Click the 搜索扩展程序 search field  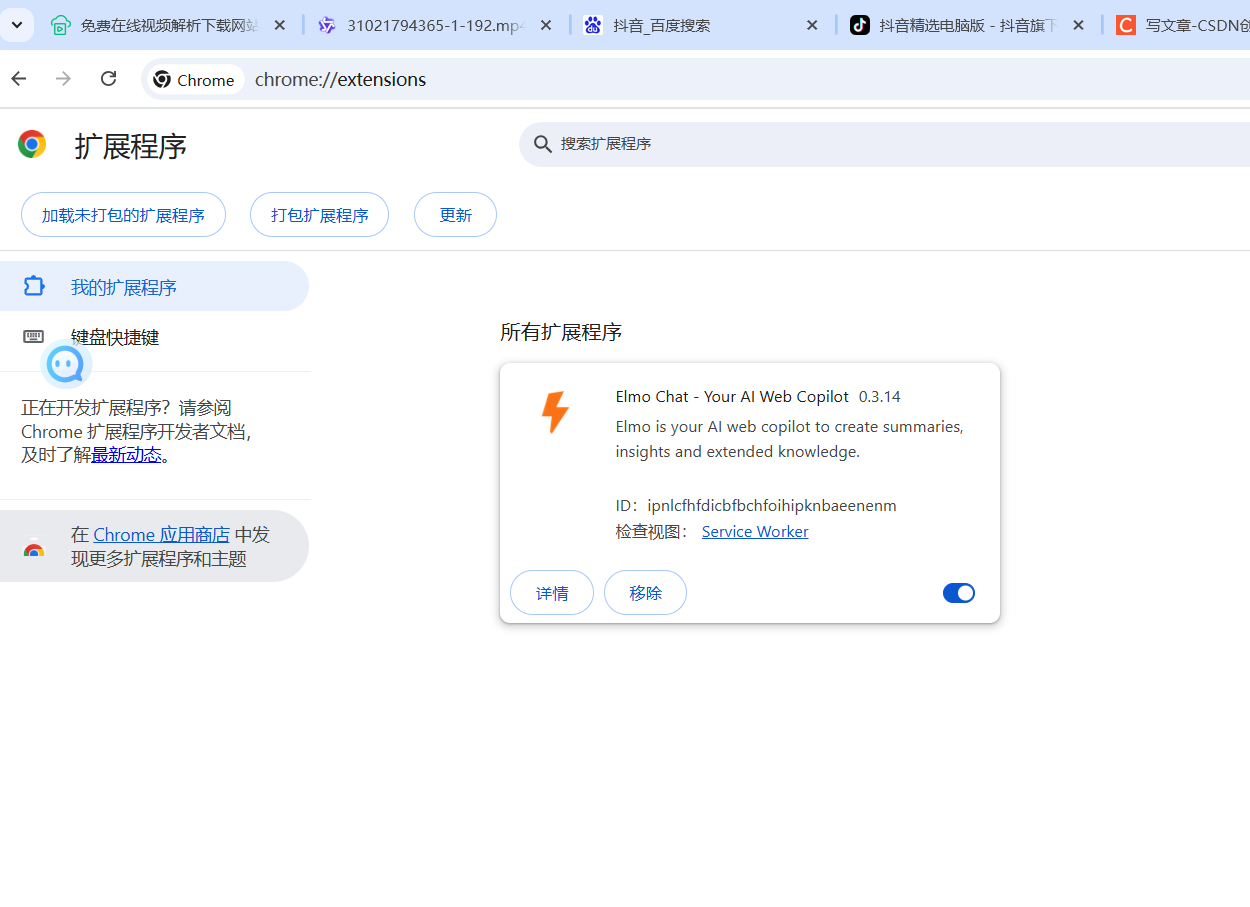[x=885, y=144]
